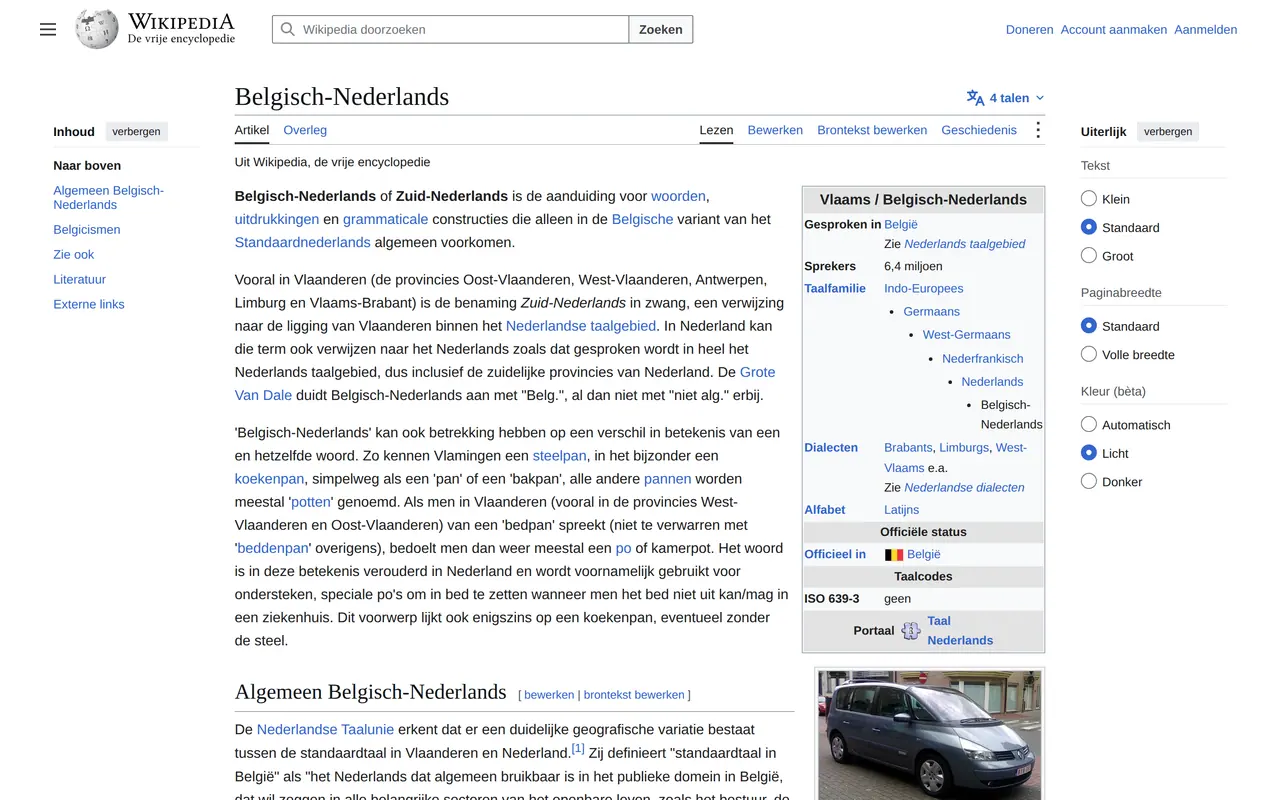Choose Automatisch color mode

[1089, 424]
